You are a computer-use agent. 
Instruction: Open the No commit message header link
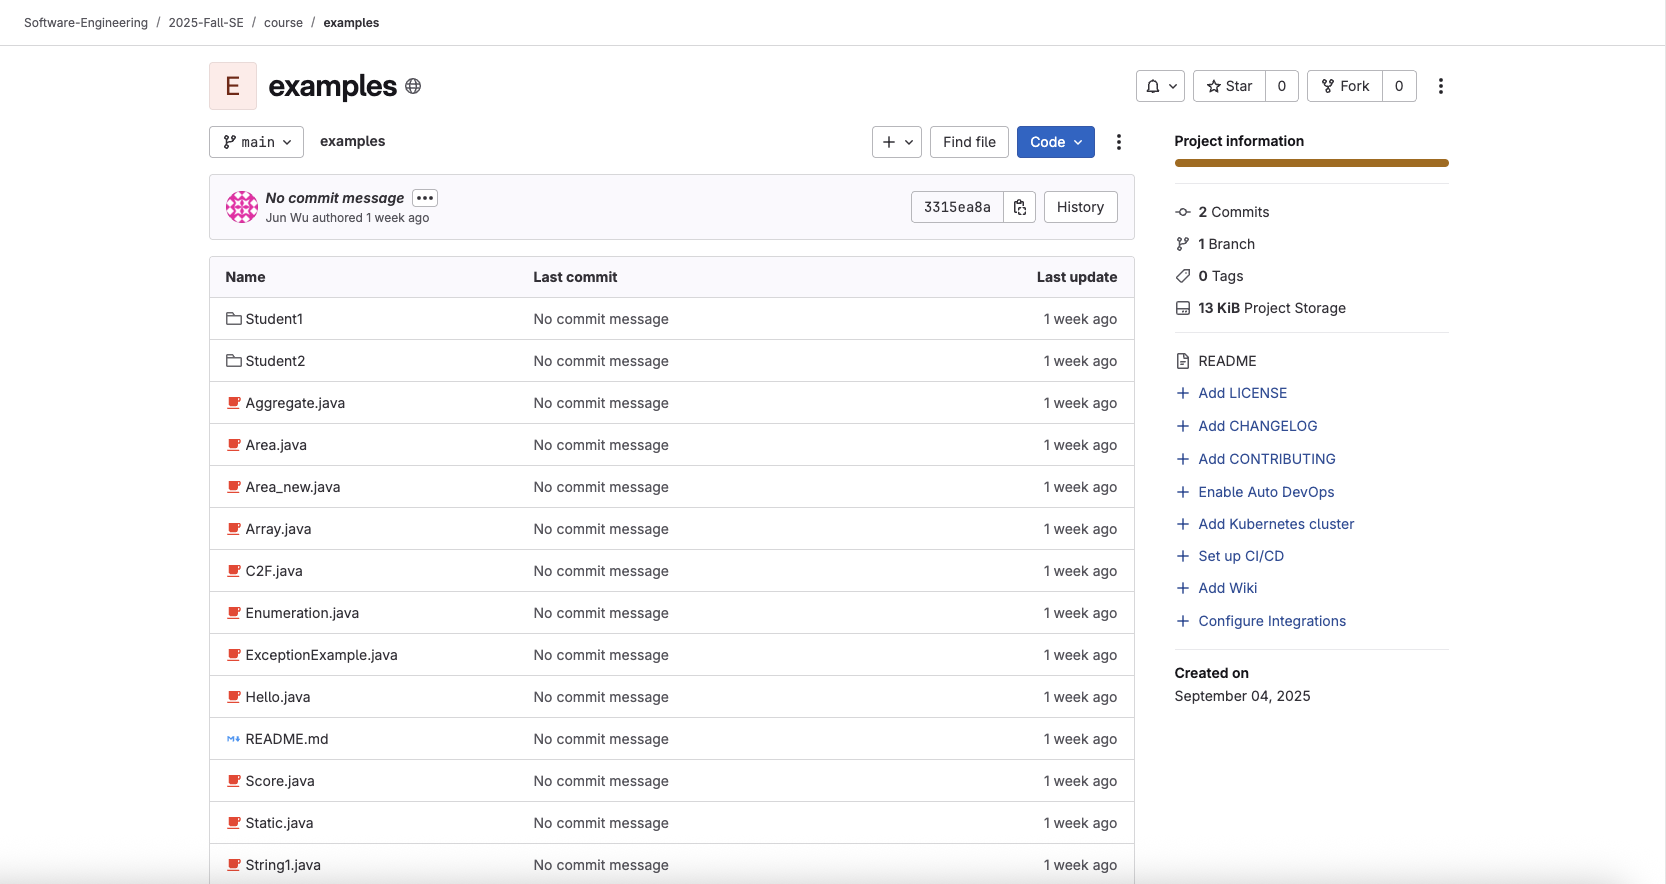click(335, 198)
